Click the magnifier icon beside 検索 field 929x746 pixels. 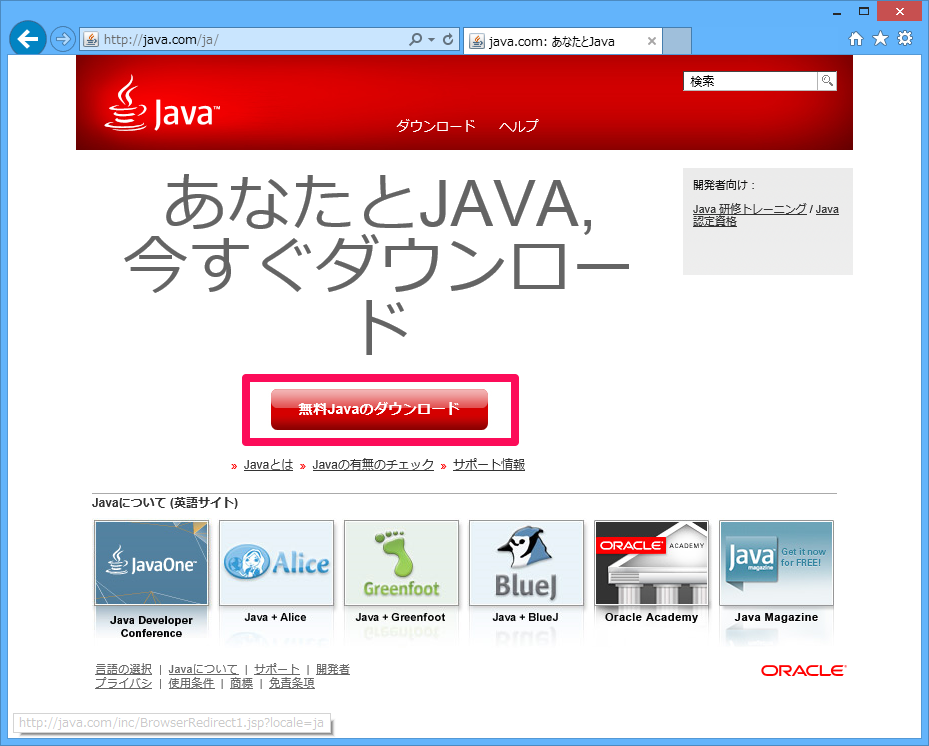click(x=827, y=81)
